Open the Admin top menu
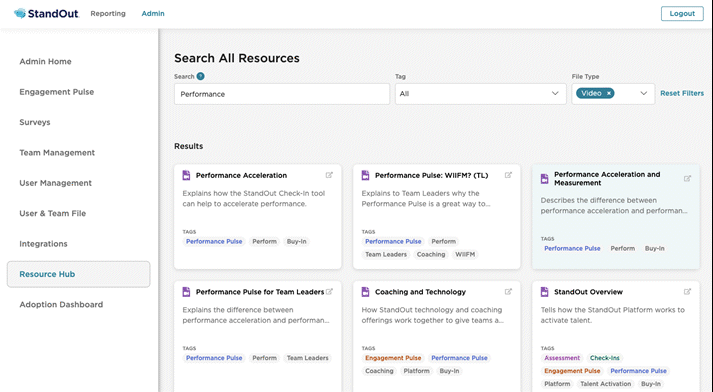Viewport: 713px width, 392px height. (x=153, y=14)
